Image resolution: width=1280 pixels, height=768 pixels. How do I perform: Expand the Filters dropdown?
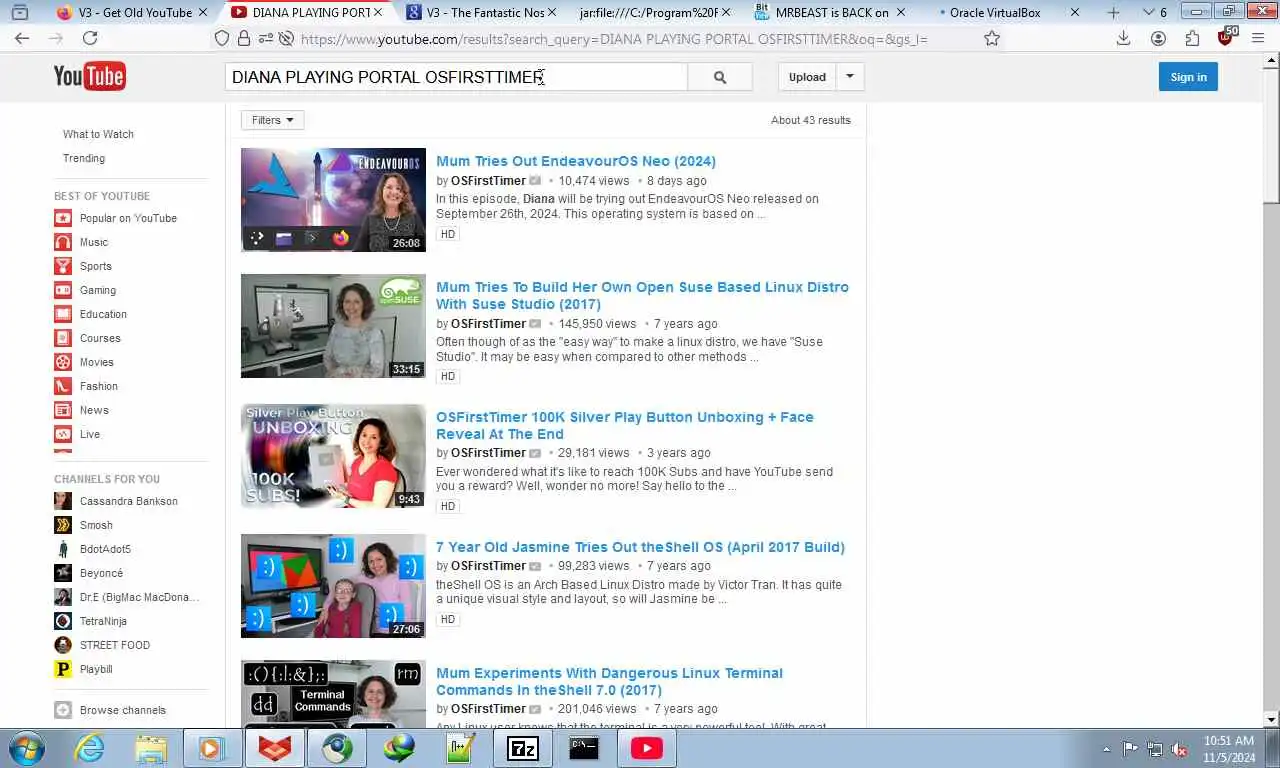tap(272, 120)
